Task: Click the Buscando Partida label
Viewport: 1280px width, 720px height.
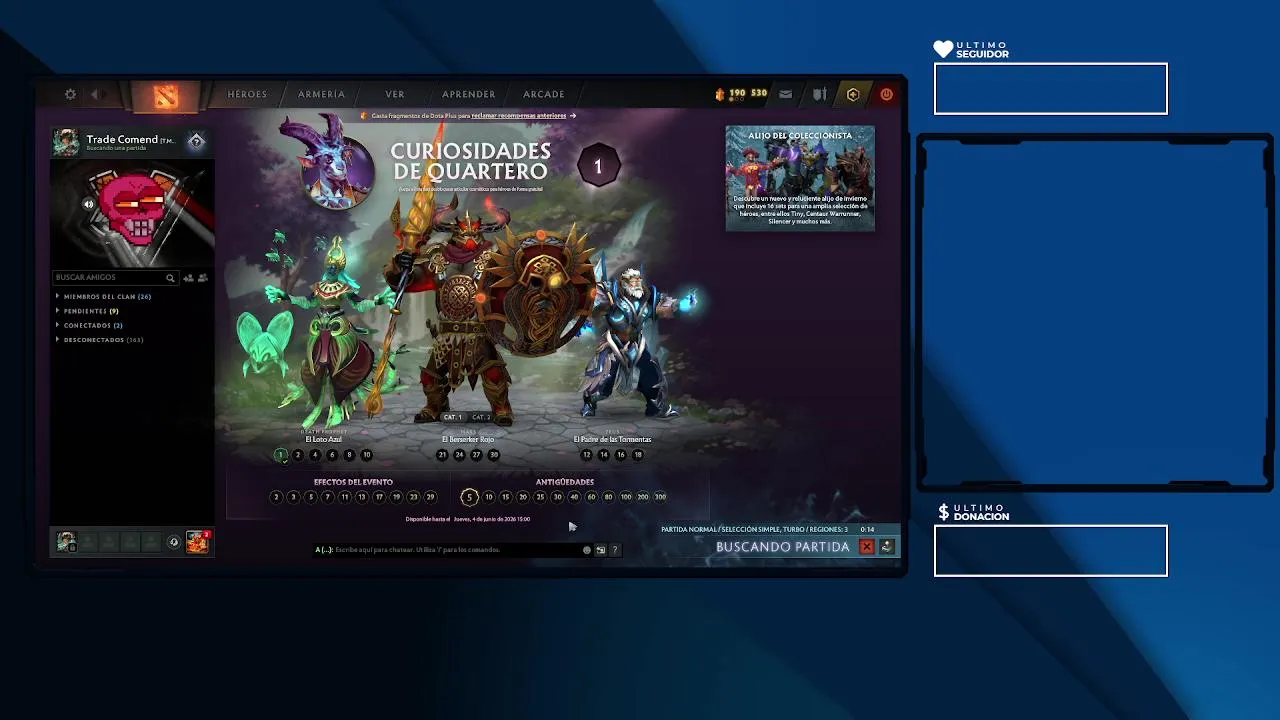Action: point(783,547)
